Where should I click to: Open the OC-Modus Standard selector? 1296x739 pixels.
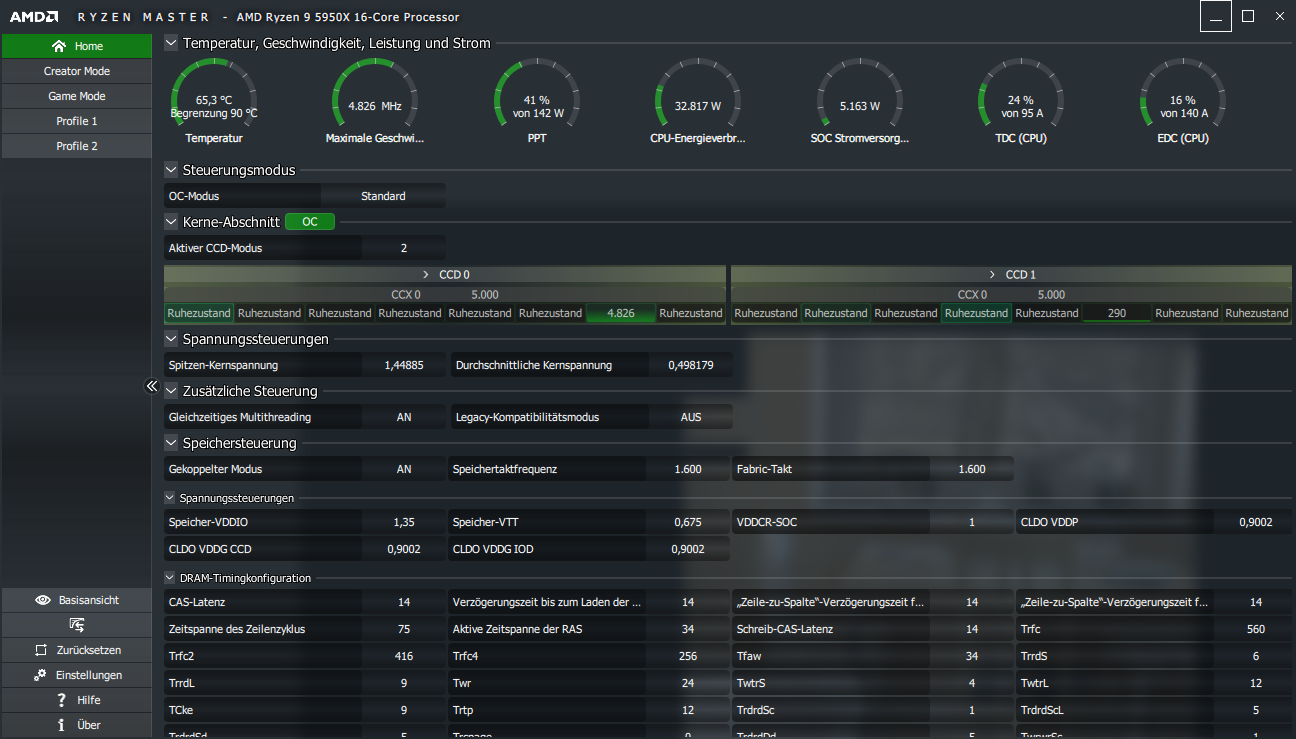point(383,196)
